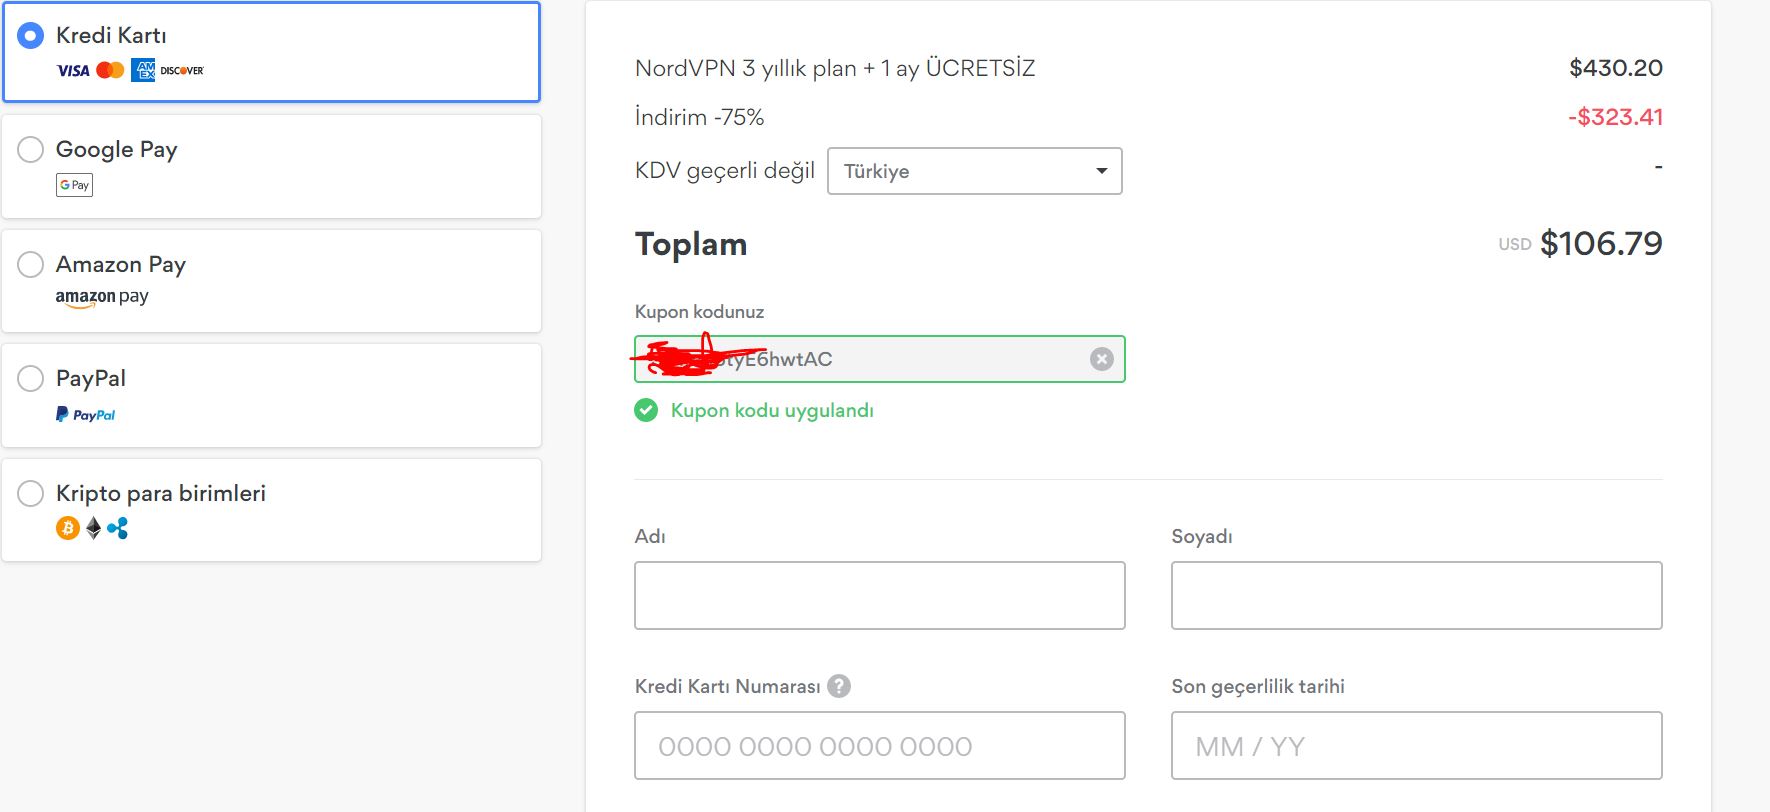Click the Ethereum diamond icon
Screen dimensions: 1770x812
(x=94, y=528)
